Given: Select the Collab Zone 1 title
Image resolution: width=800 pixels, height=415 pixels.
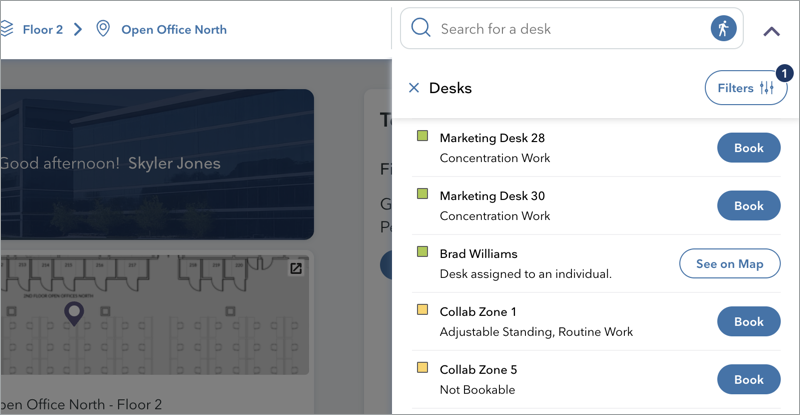Looking at the screenshot, I should pos(478,312).
